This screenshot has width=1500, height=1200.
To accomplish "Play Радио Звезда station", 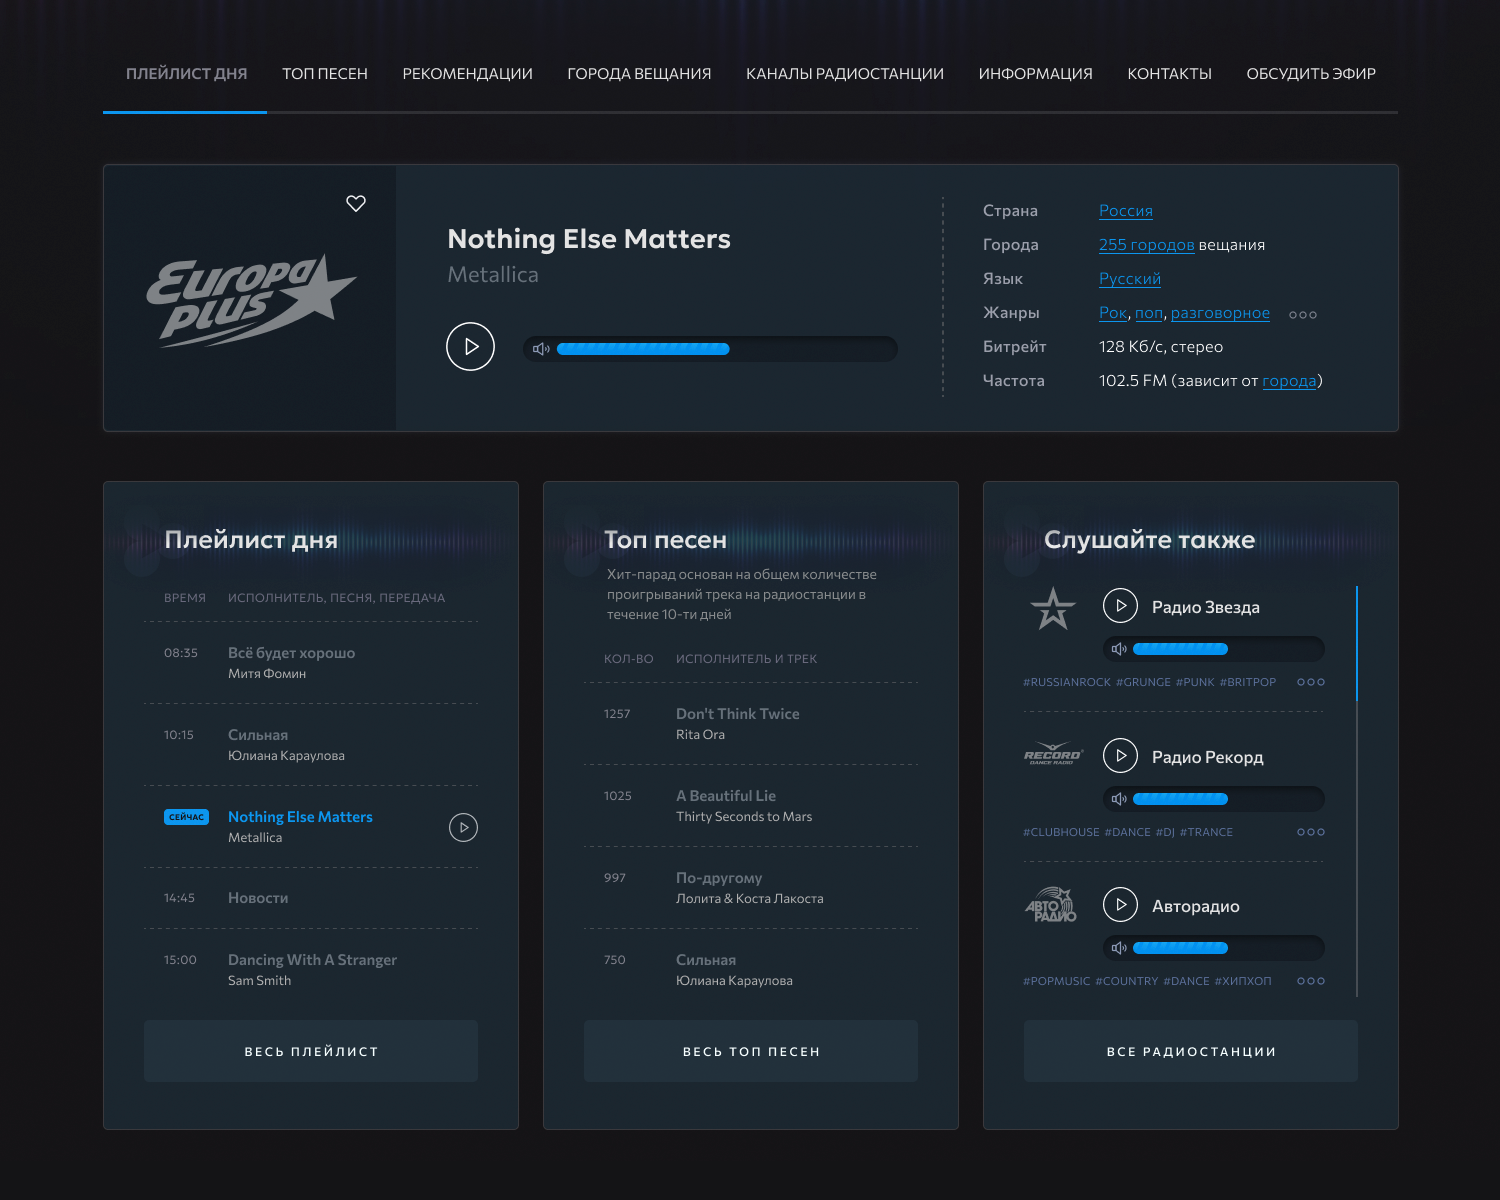I will [1120, 606].
